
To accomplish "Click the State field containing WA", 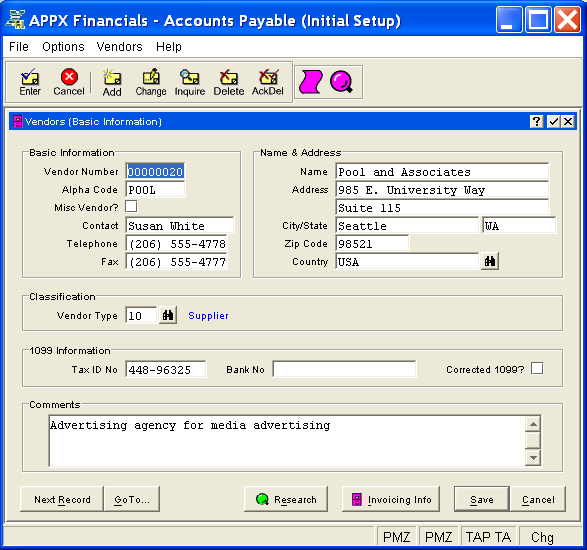I will click(519, 226).
